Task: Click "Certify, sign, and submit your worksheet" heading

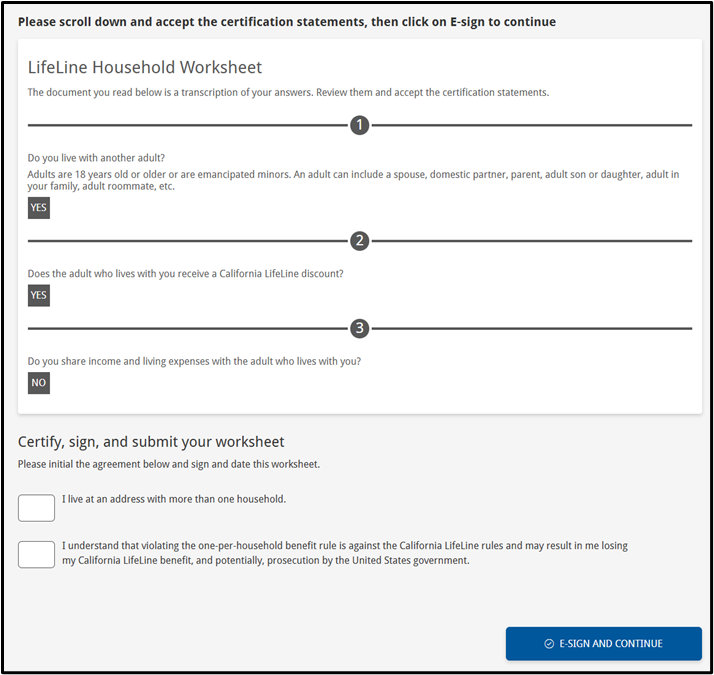Action: [x=151, y=441]
